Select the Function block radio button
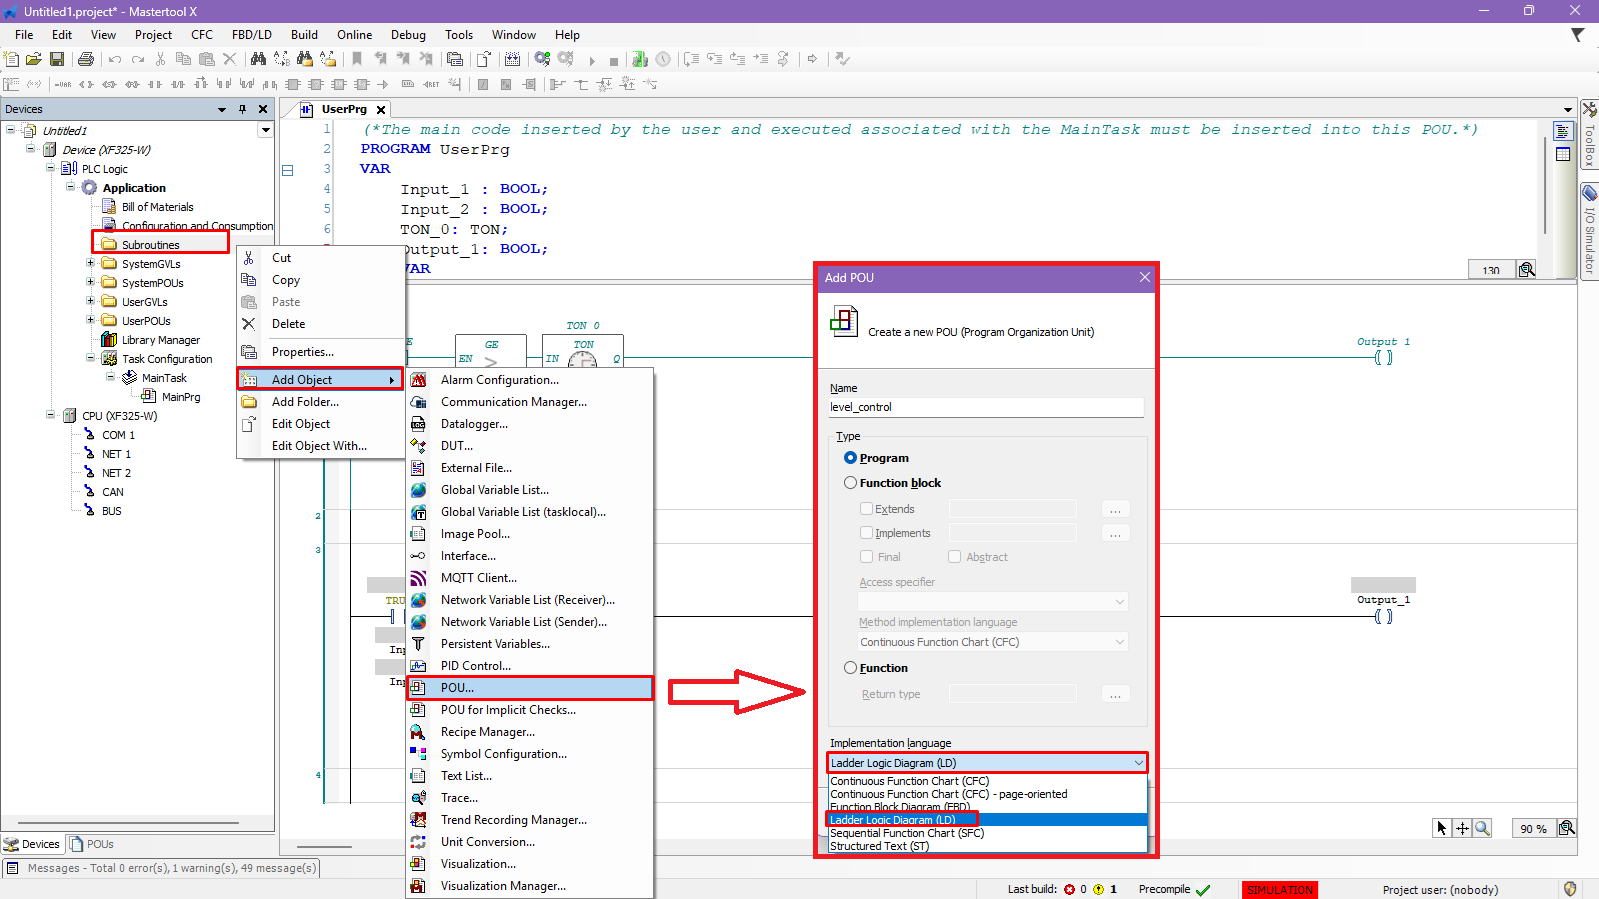The image size is (1599, 899). pos(851,483)
